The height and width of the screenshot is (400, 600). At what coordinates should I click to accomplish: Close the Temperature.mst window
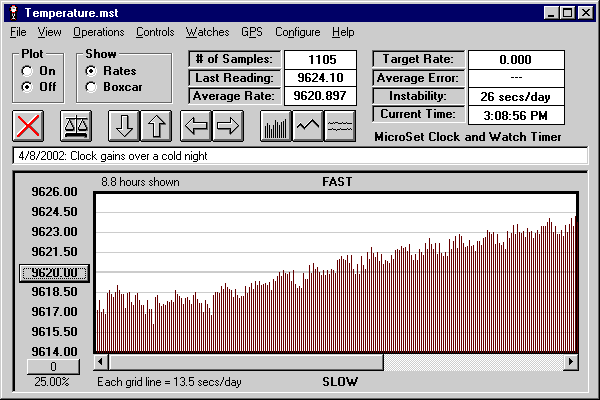click(x=585, y=13)
